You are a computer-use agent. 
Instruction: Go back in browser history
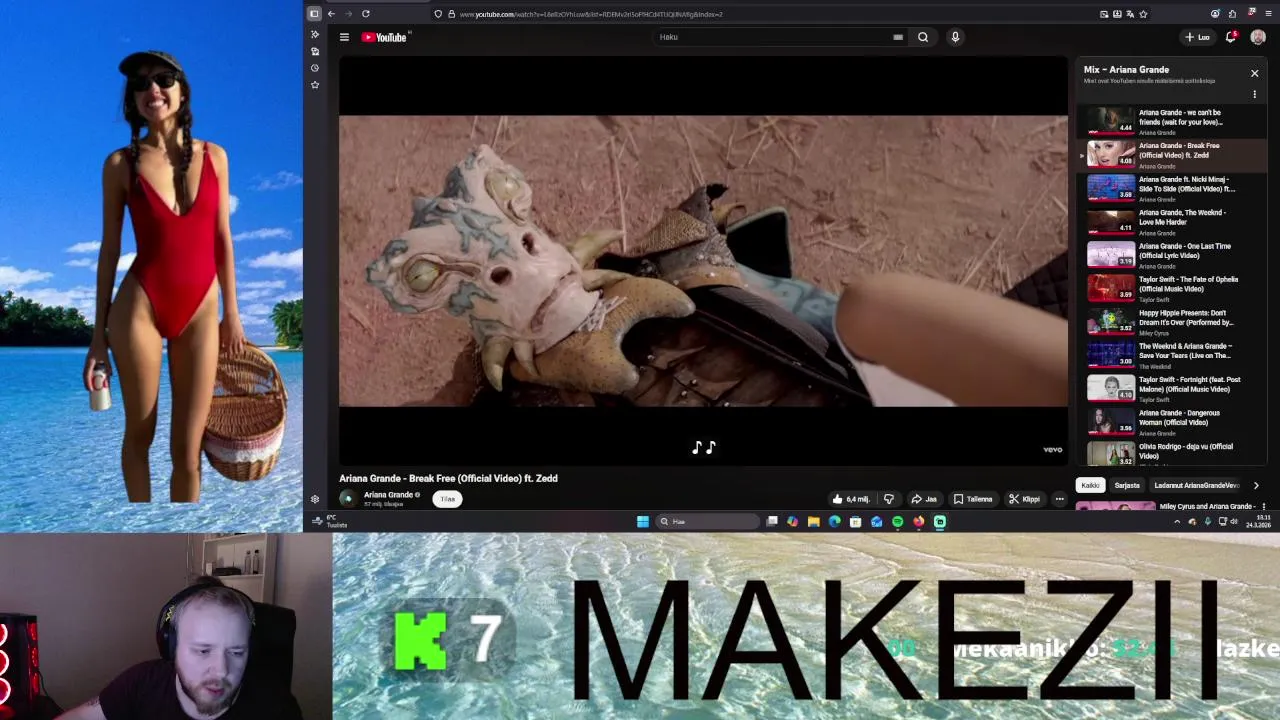pyautogui.click(x=331, y=14)
